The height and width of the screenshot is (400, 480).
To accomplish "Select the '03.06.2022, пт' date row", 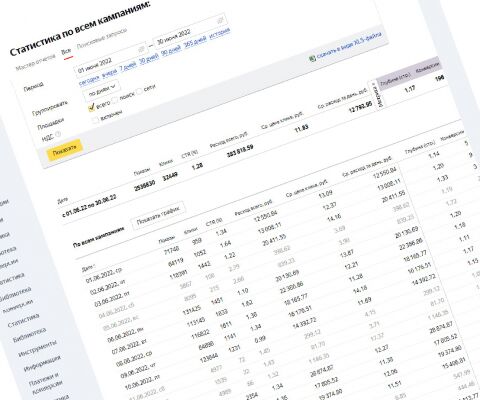I will click(112, 300).
